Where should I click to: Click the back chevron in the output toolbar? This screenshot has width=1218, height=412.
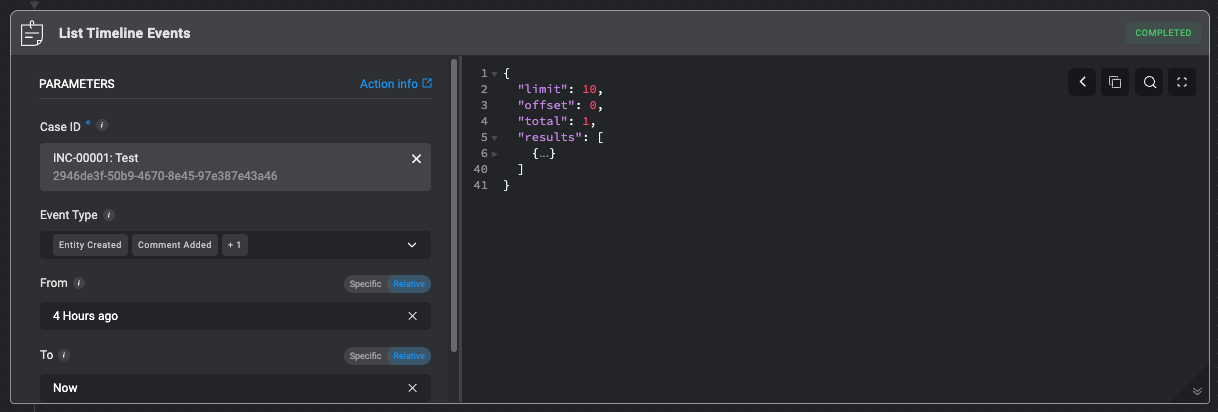[1082, 82]
